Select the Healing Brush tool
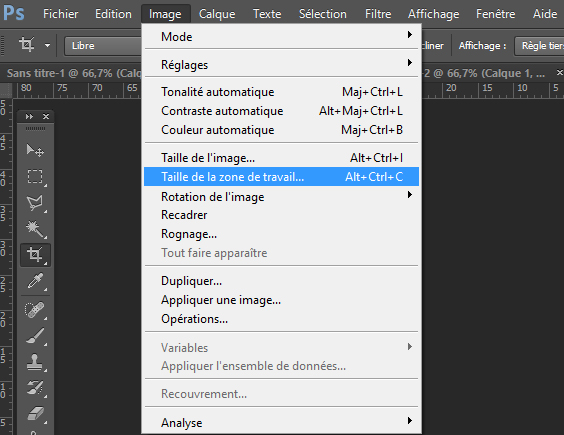The image size is (564, 435). coord(35,310)
